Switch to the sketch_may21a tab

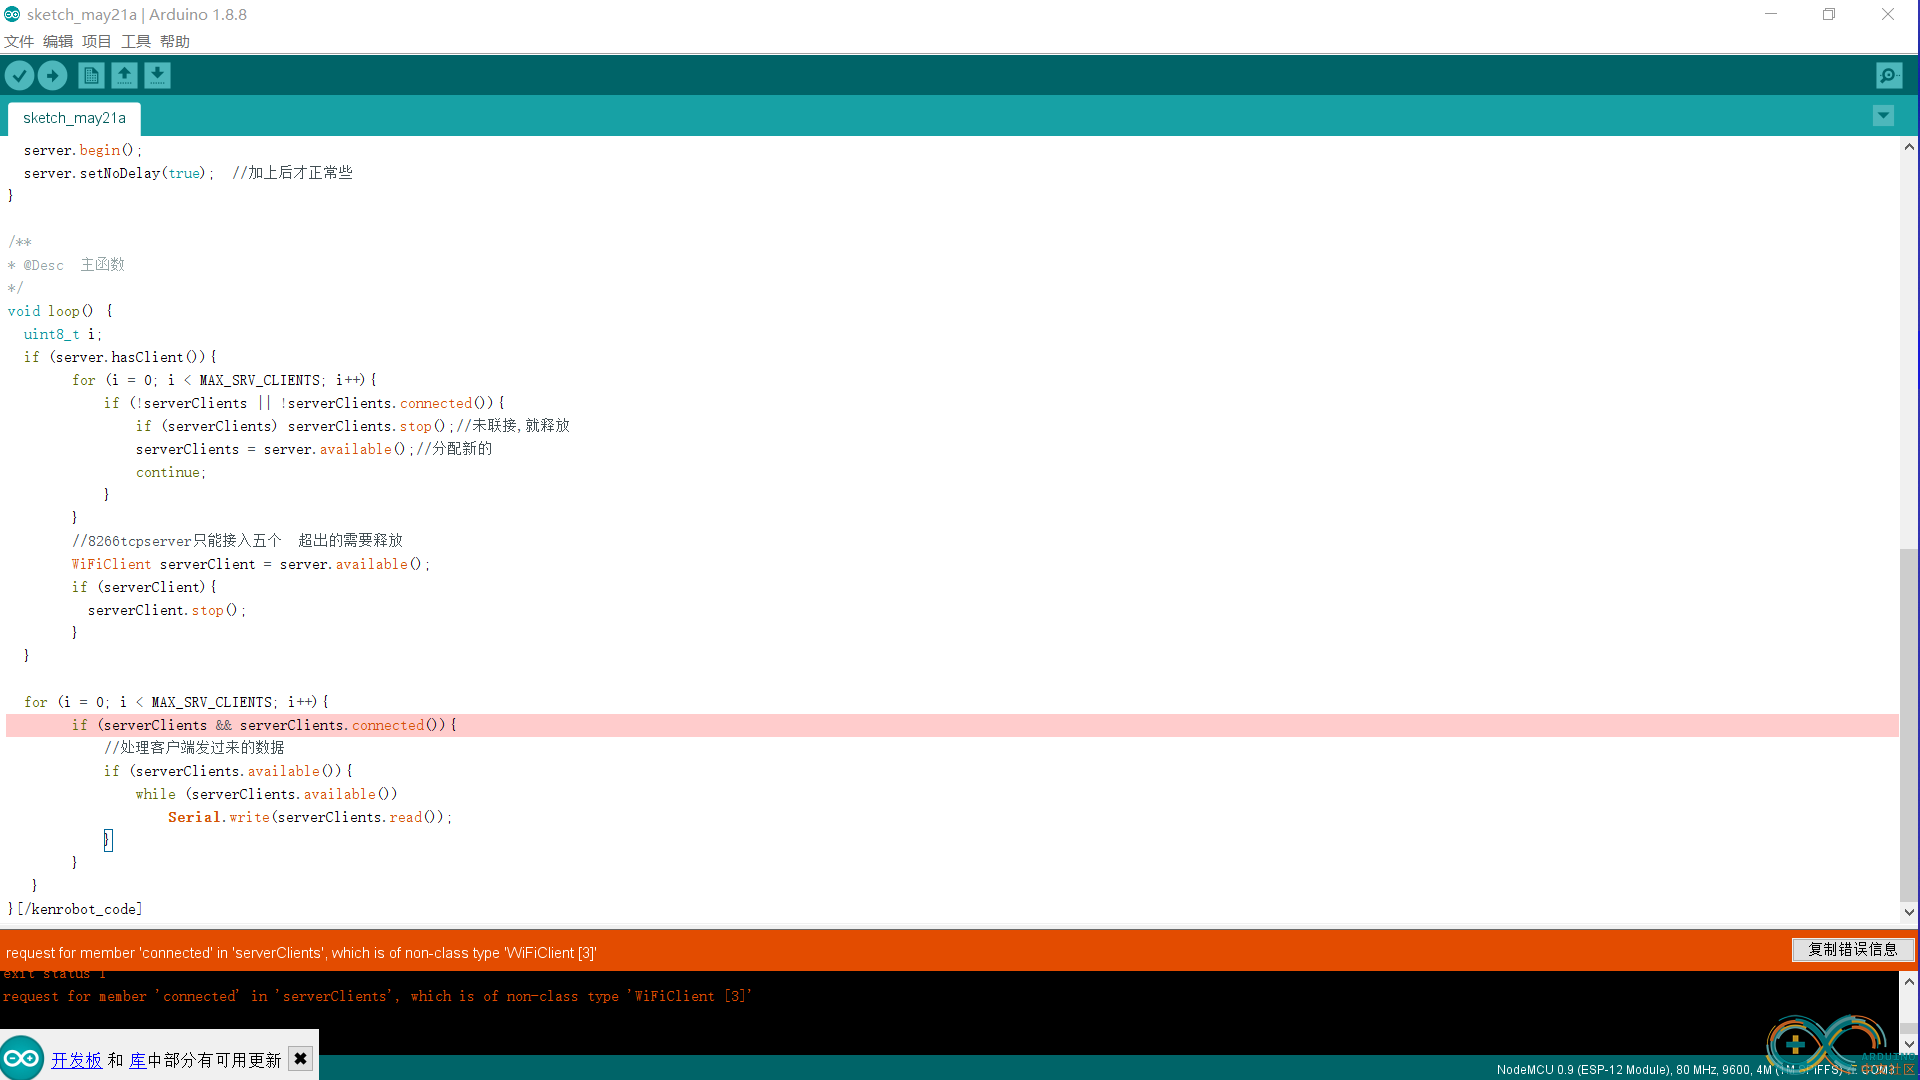click(74, 118)
